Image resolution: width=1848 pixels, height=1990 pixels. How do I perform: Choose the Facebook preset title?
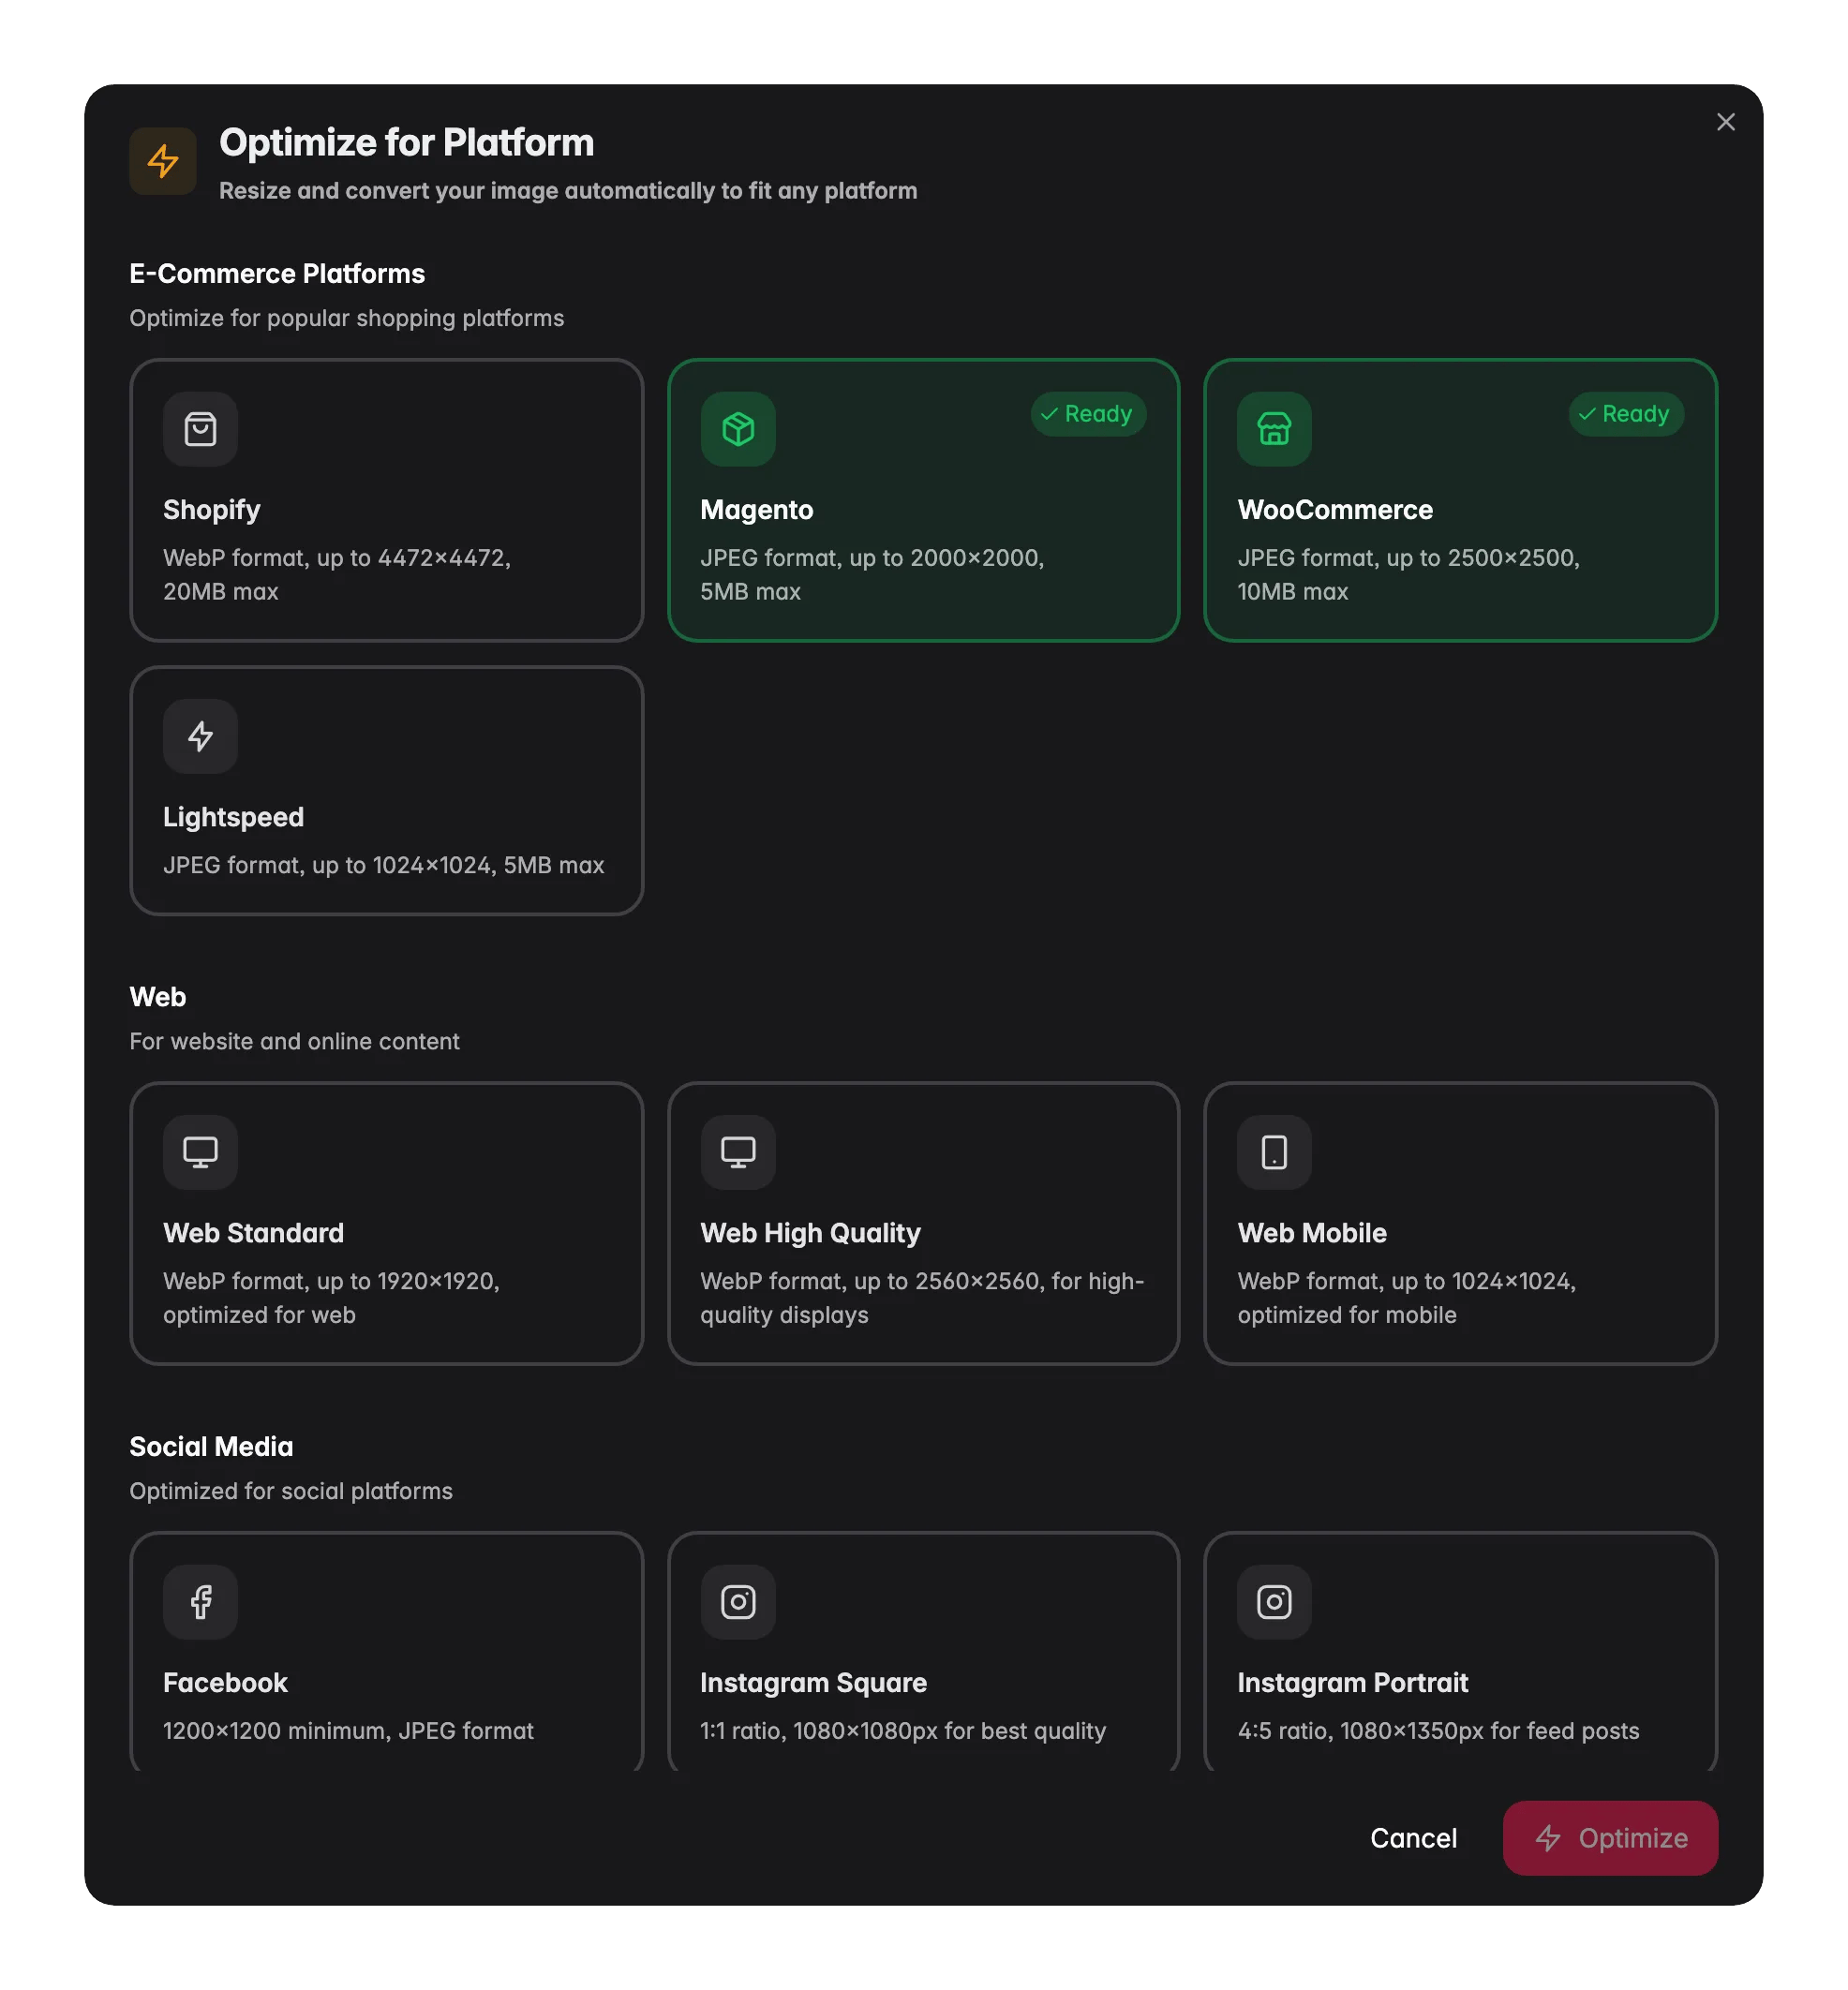click(225, 1683)
